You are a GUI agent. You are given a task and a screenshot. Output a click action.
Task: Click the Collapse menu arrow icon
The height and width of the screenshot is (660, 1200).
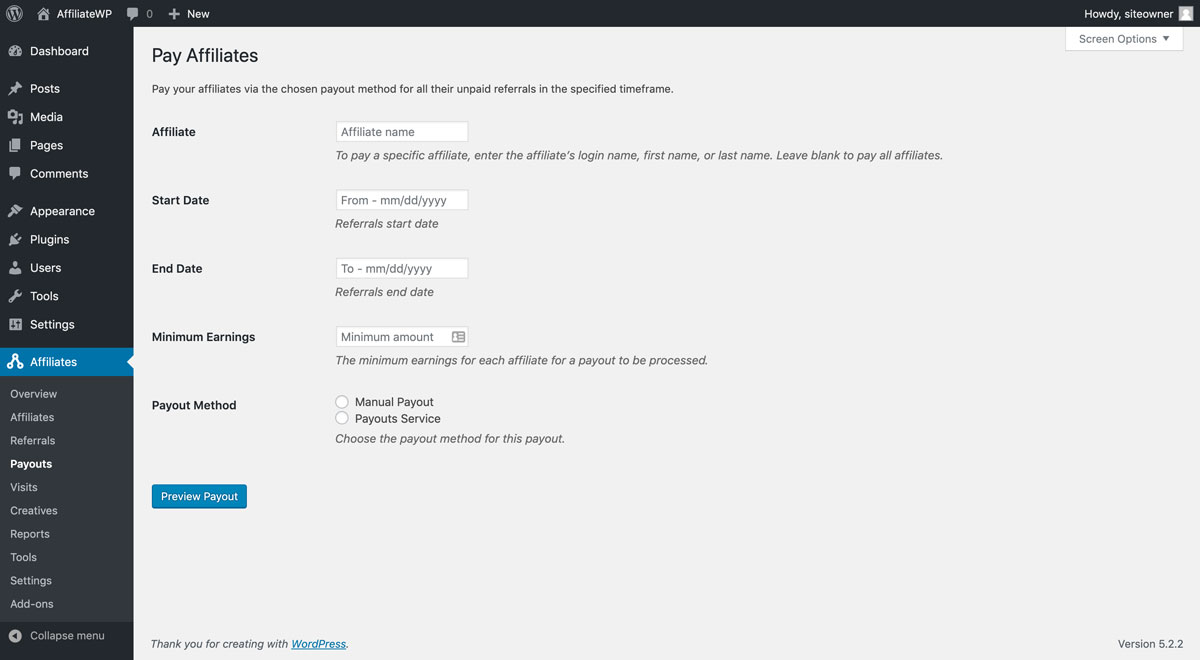[x=15, y=636]
